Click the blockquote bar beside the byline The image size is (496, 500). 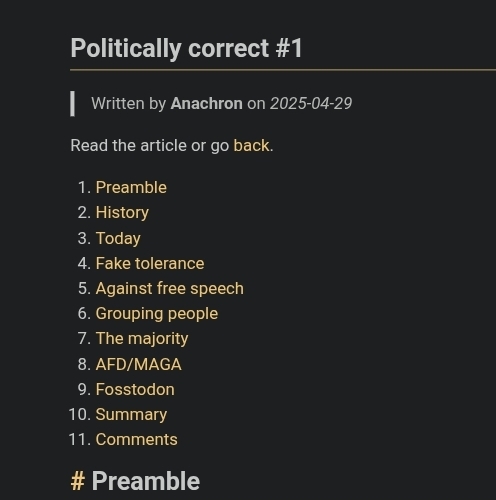tap(72, 104)
